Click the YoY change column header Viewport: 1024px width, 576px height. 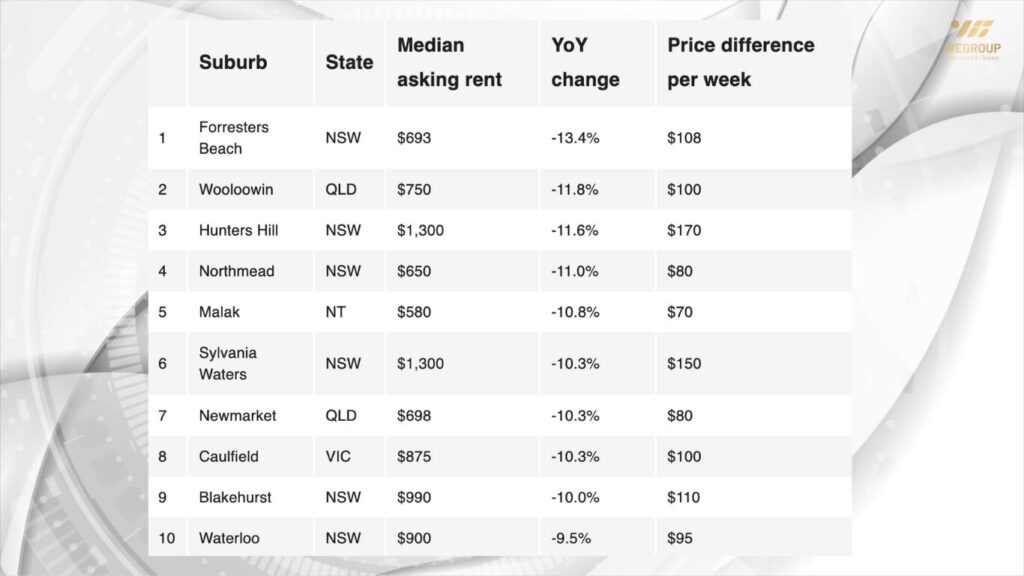tap(585, 62)
